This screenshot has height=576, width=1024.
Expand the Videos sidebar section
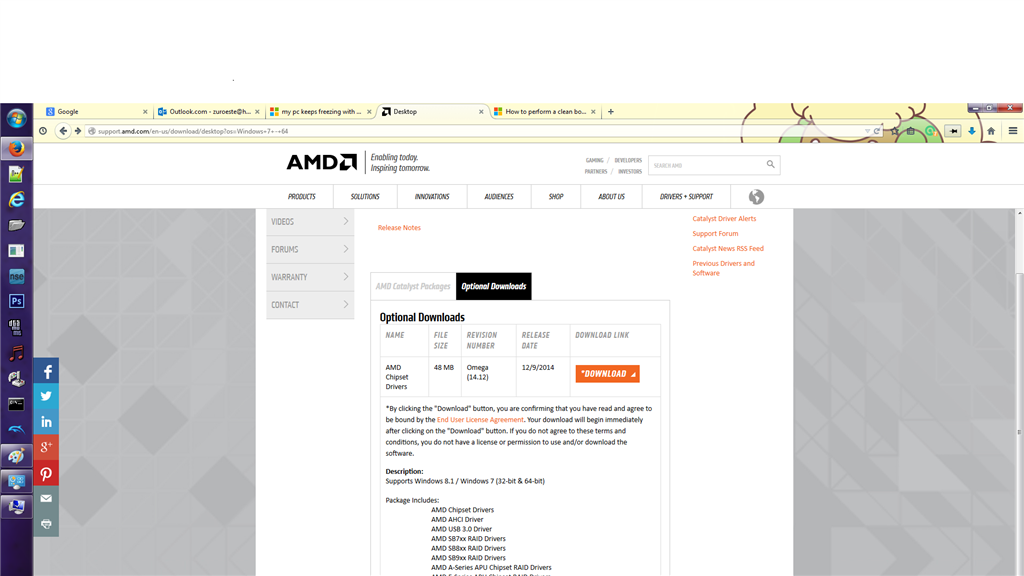click(x=310, y=222)
